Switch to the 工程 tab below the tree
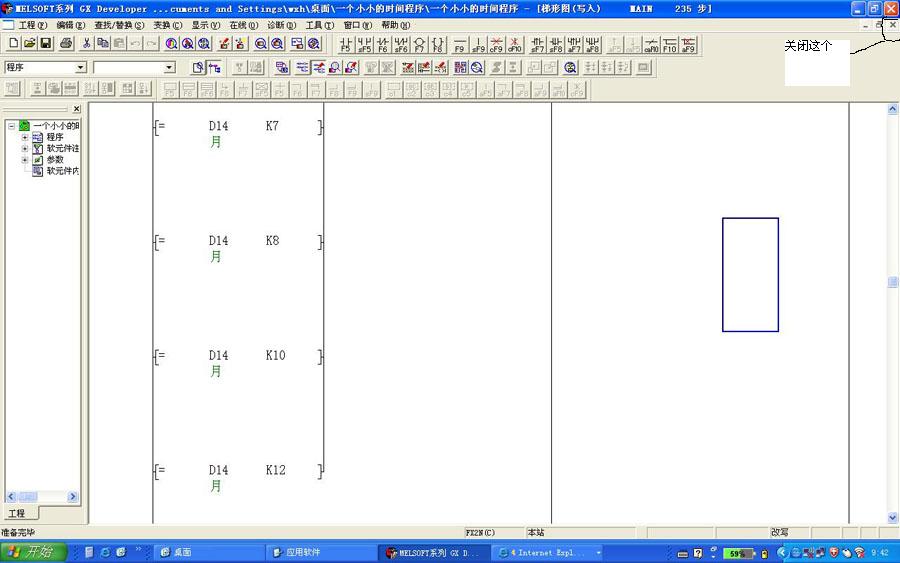900x563 pixels. 17,513
